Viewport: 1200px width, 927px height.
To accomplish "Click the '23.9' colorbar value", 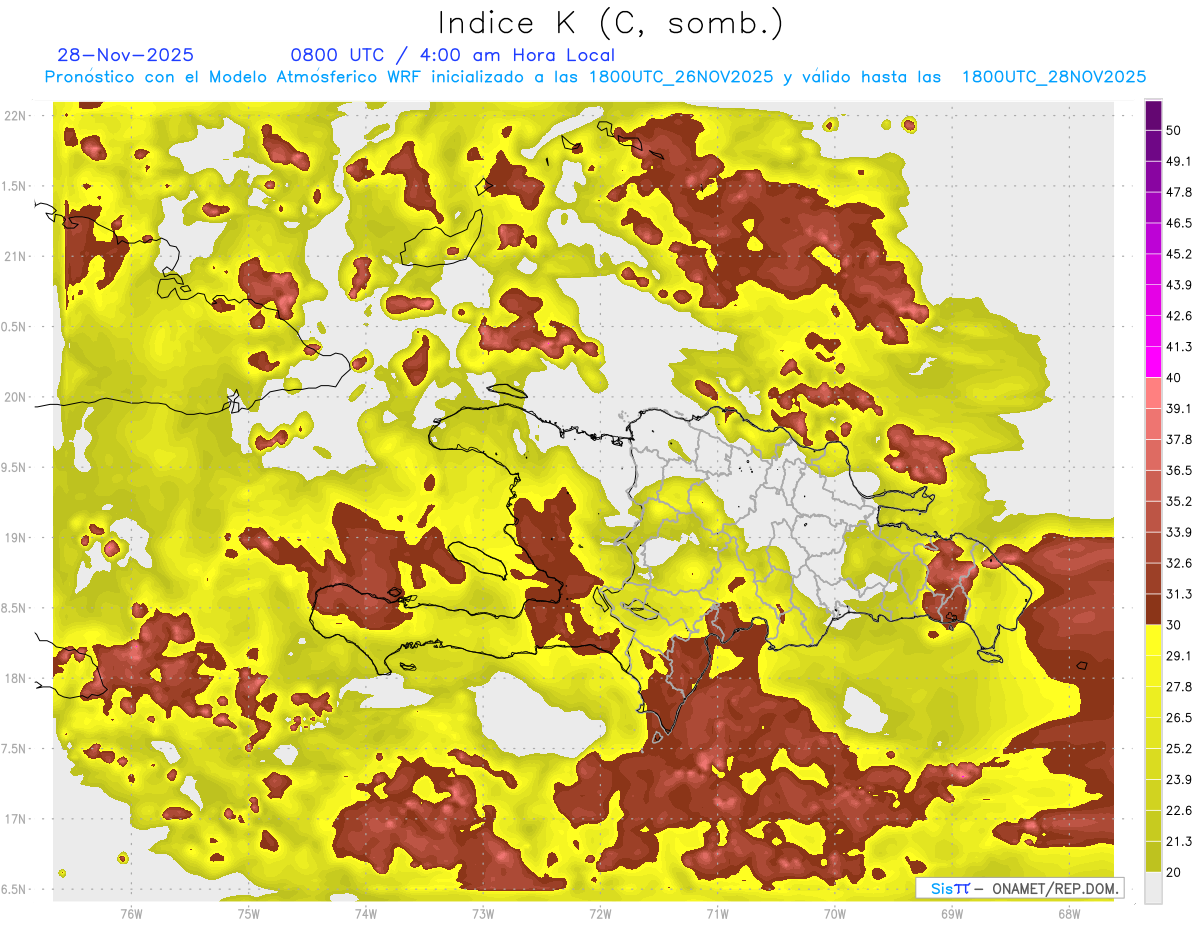I will [1180, 780].
